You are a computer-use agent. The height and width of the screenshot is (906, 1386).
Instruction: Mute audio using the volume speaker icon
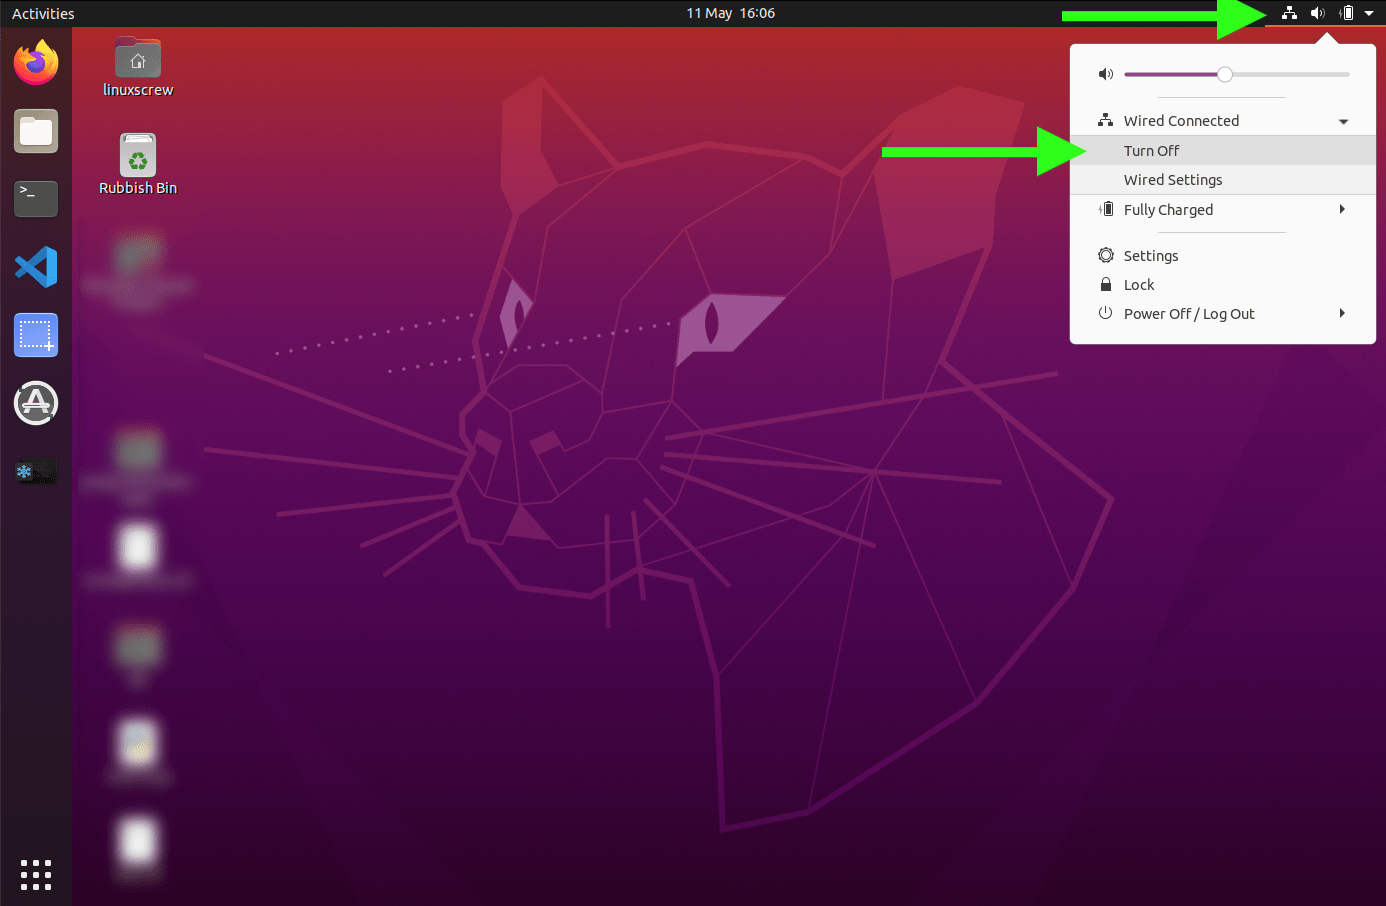point(1105,73)
